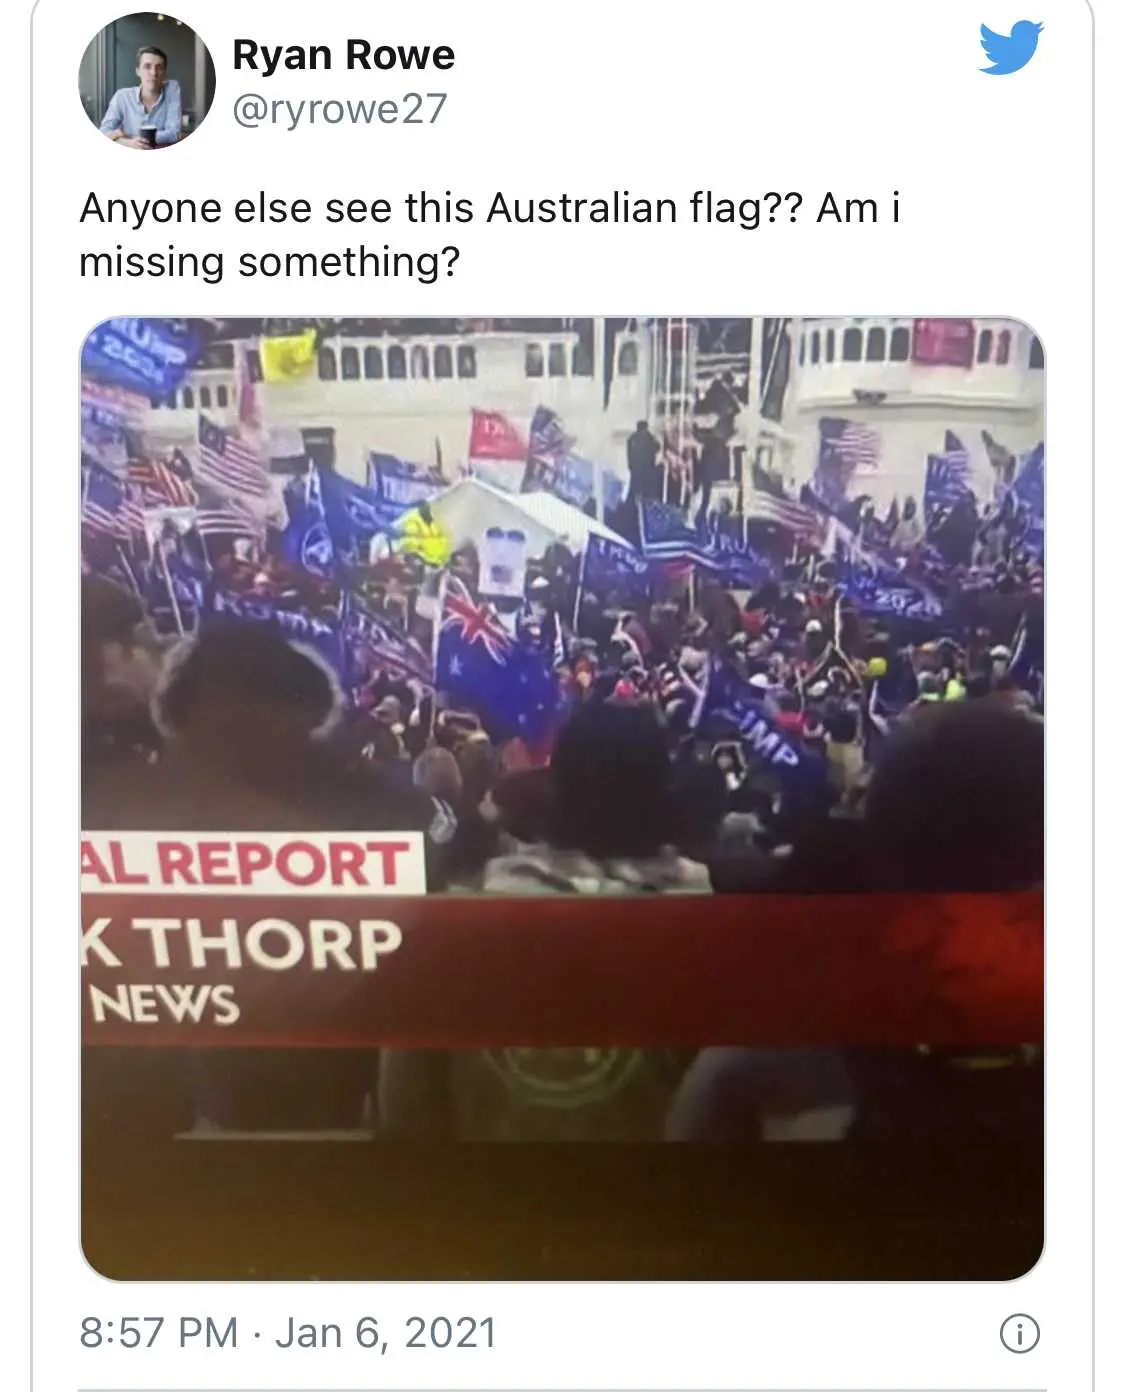Screen dimensions: 1125x1392
Task: Click the white AL REPORT label
Action: click(252, 863)
